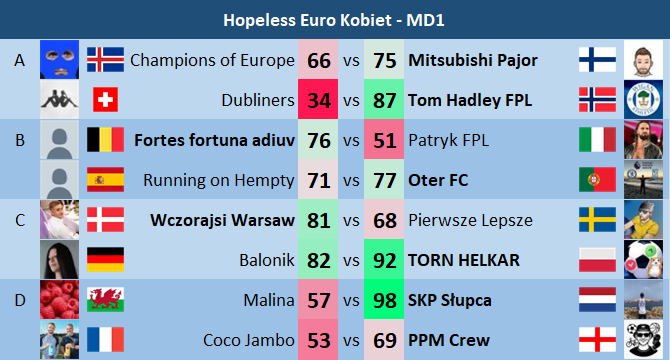This screenshot has width=670, height=360.
Task: Click the Portugal flag beside Oter FC
Action: (597, 179)
